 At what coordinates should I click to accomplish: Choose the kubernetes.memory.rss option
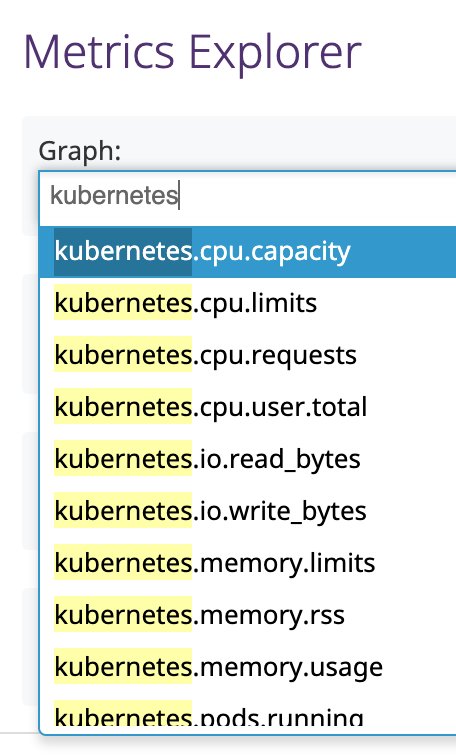click(248, 615)
